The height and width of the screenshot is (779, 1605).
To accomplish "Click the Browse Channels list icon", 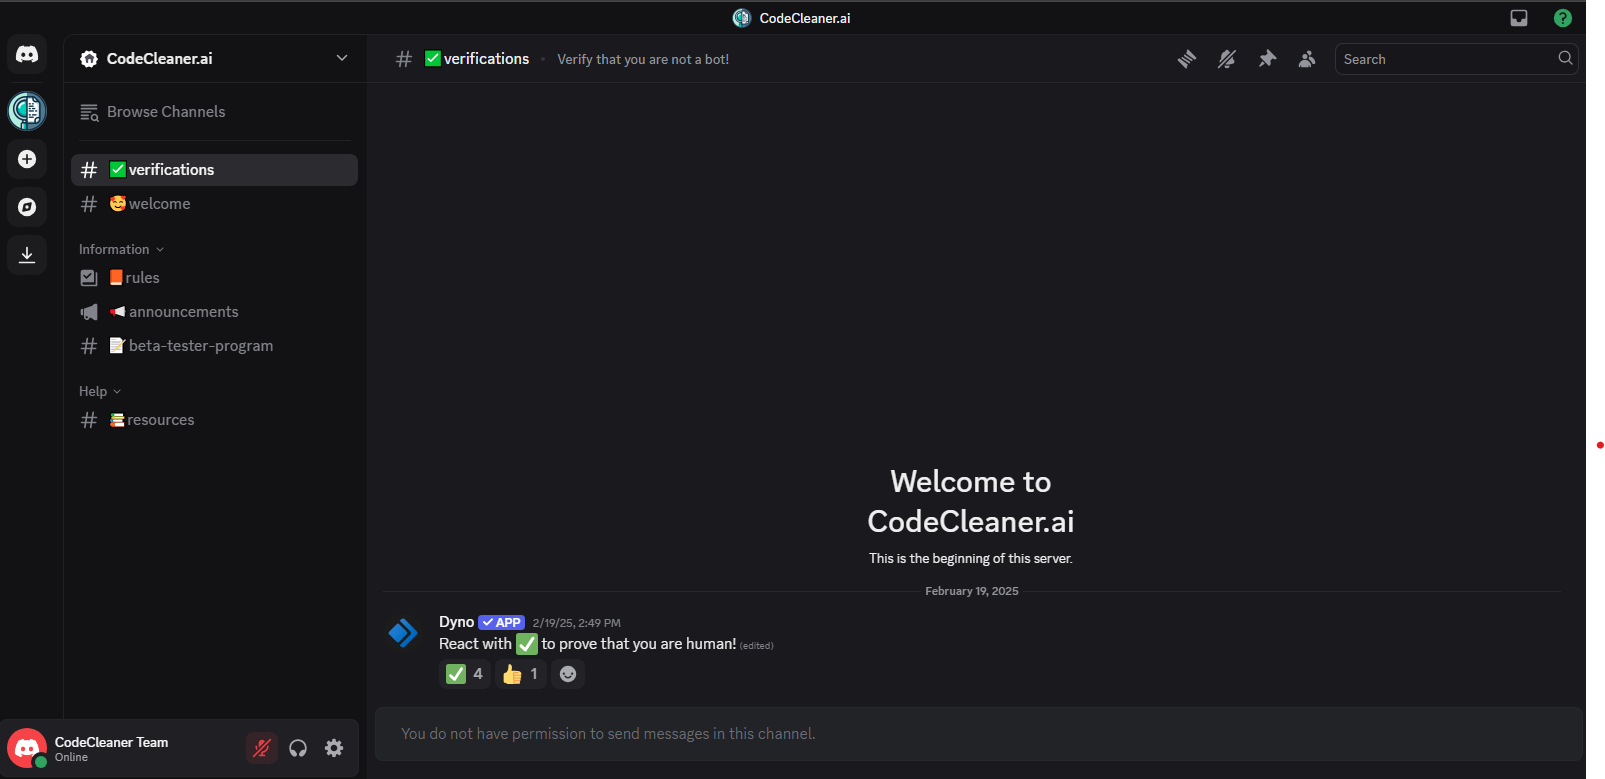I will click(89, 112).
